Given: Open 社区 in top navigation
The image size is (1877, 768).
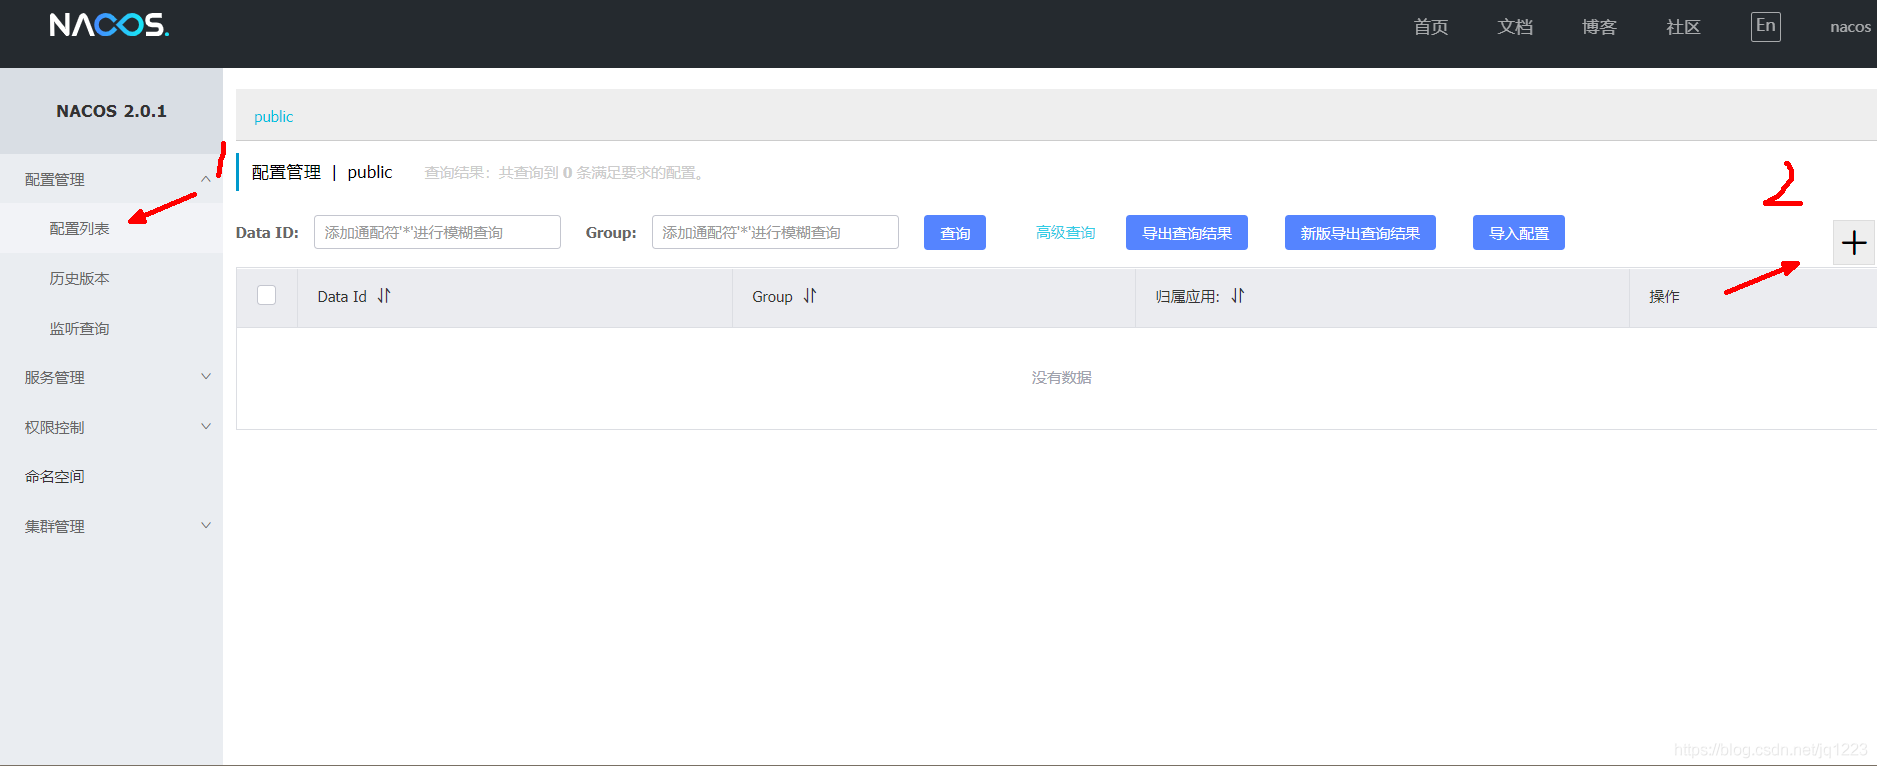Looking at the screenshot, I should tap(1683, 27).
